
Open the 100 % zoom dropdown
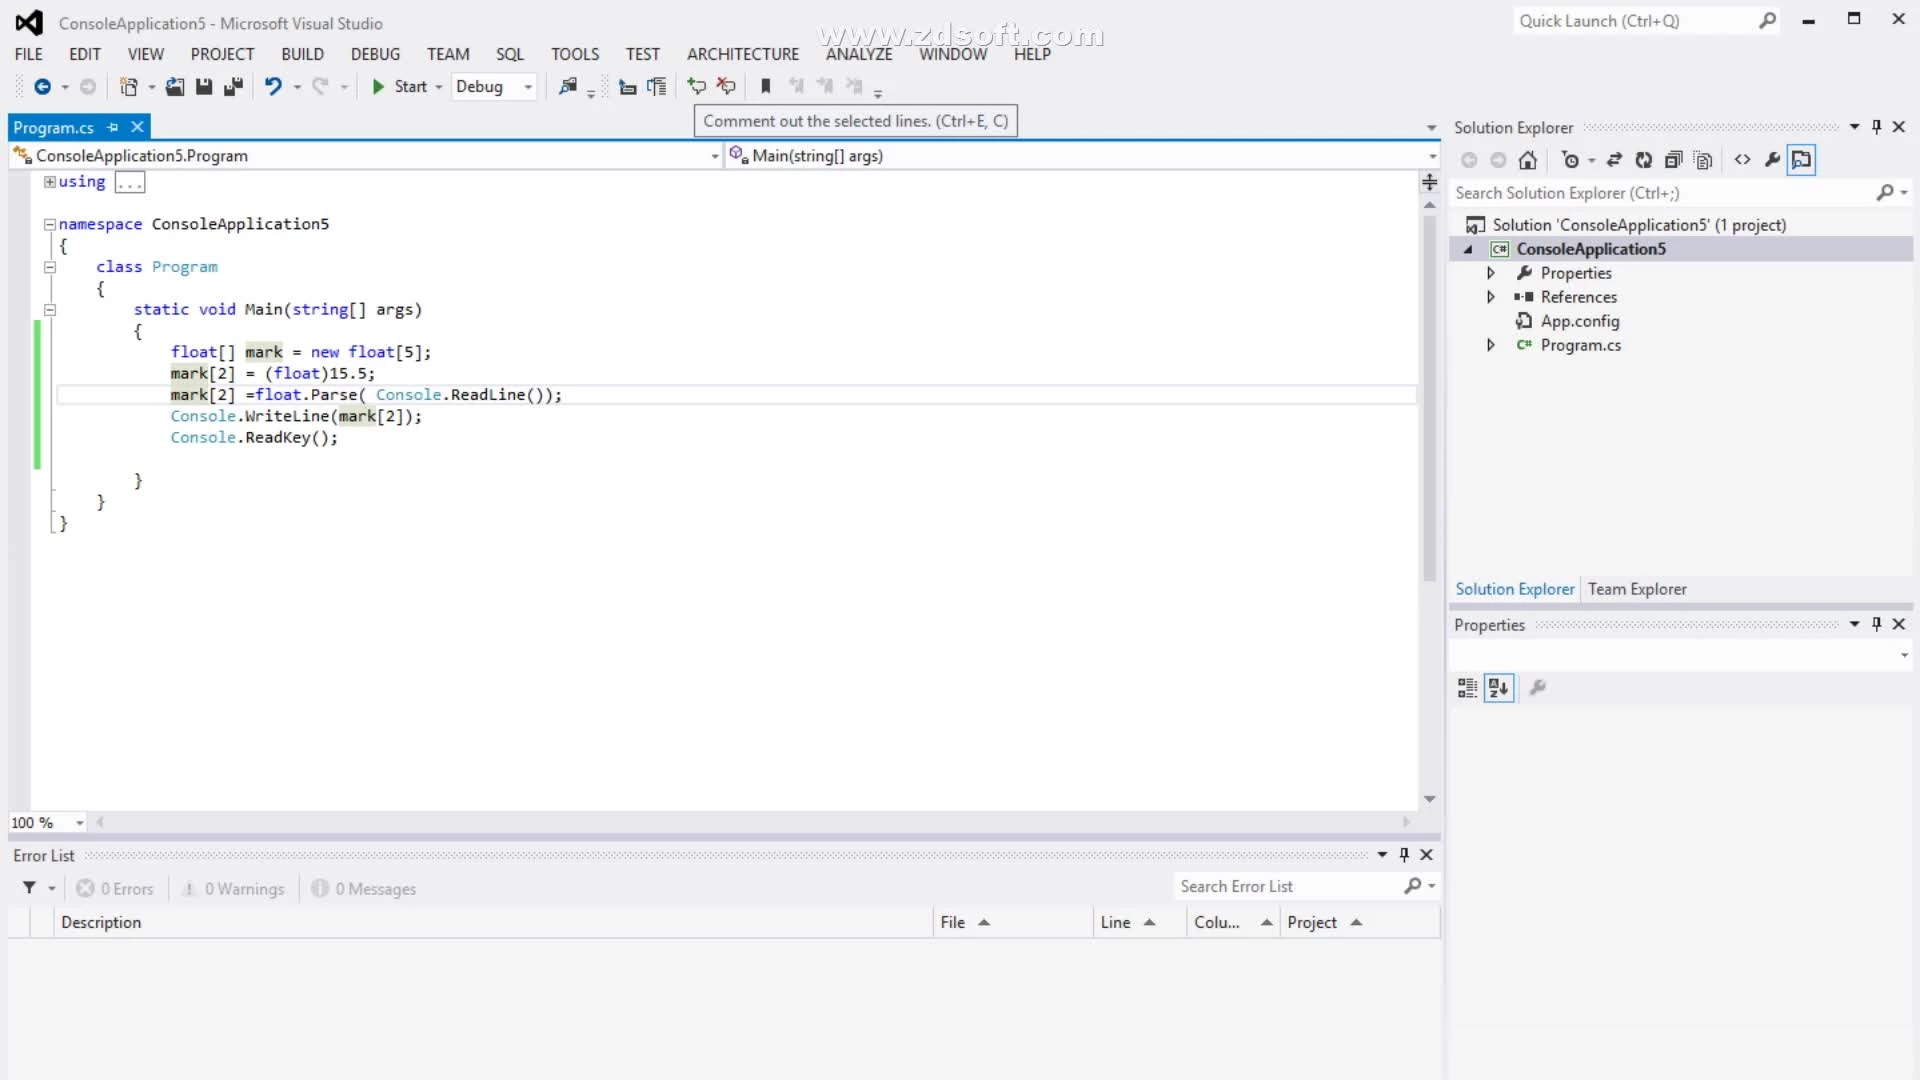point(79,823)
